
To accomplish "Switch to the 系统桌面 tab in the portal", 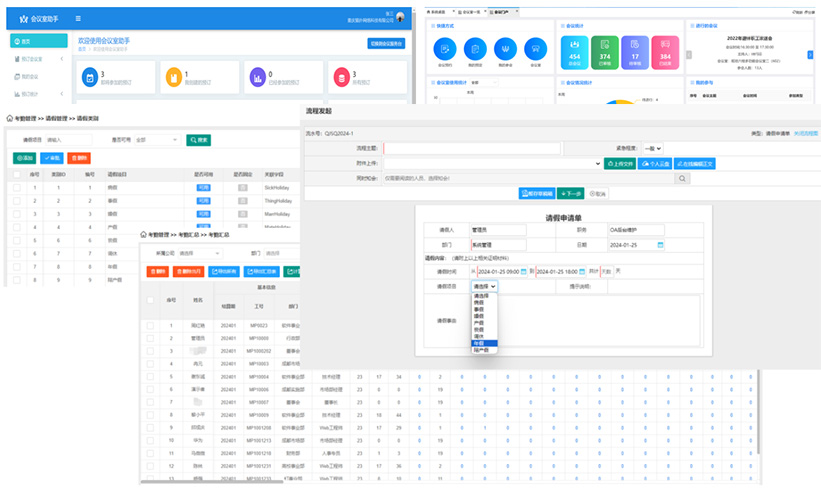I will pos(438,12).
